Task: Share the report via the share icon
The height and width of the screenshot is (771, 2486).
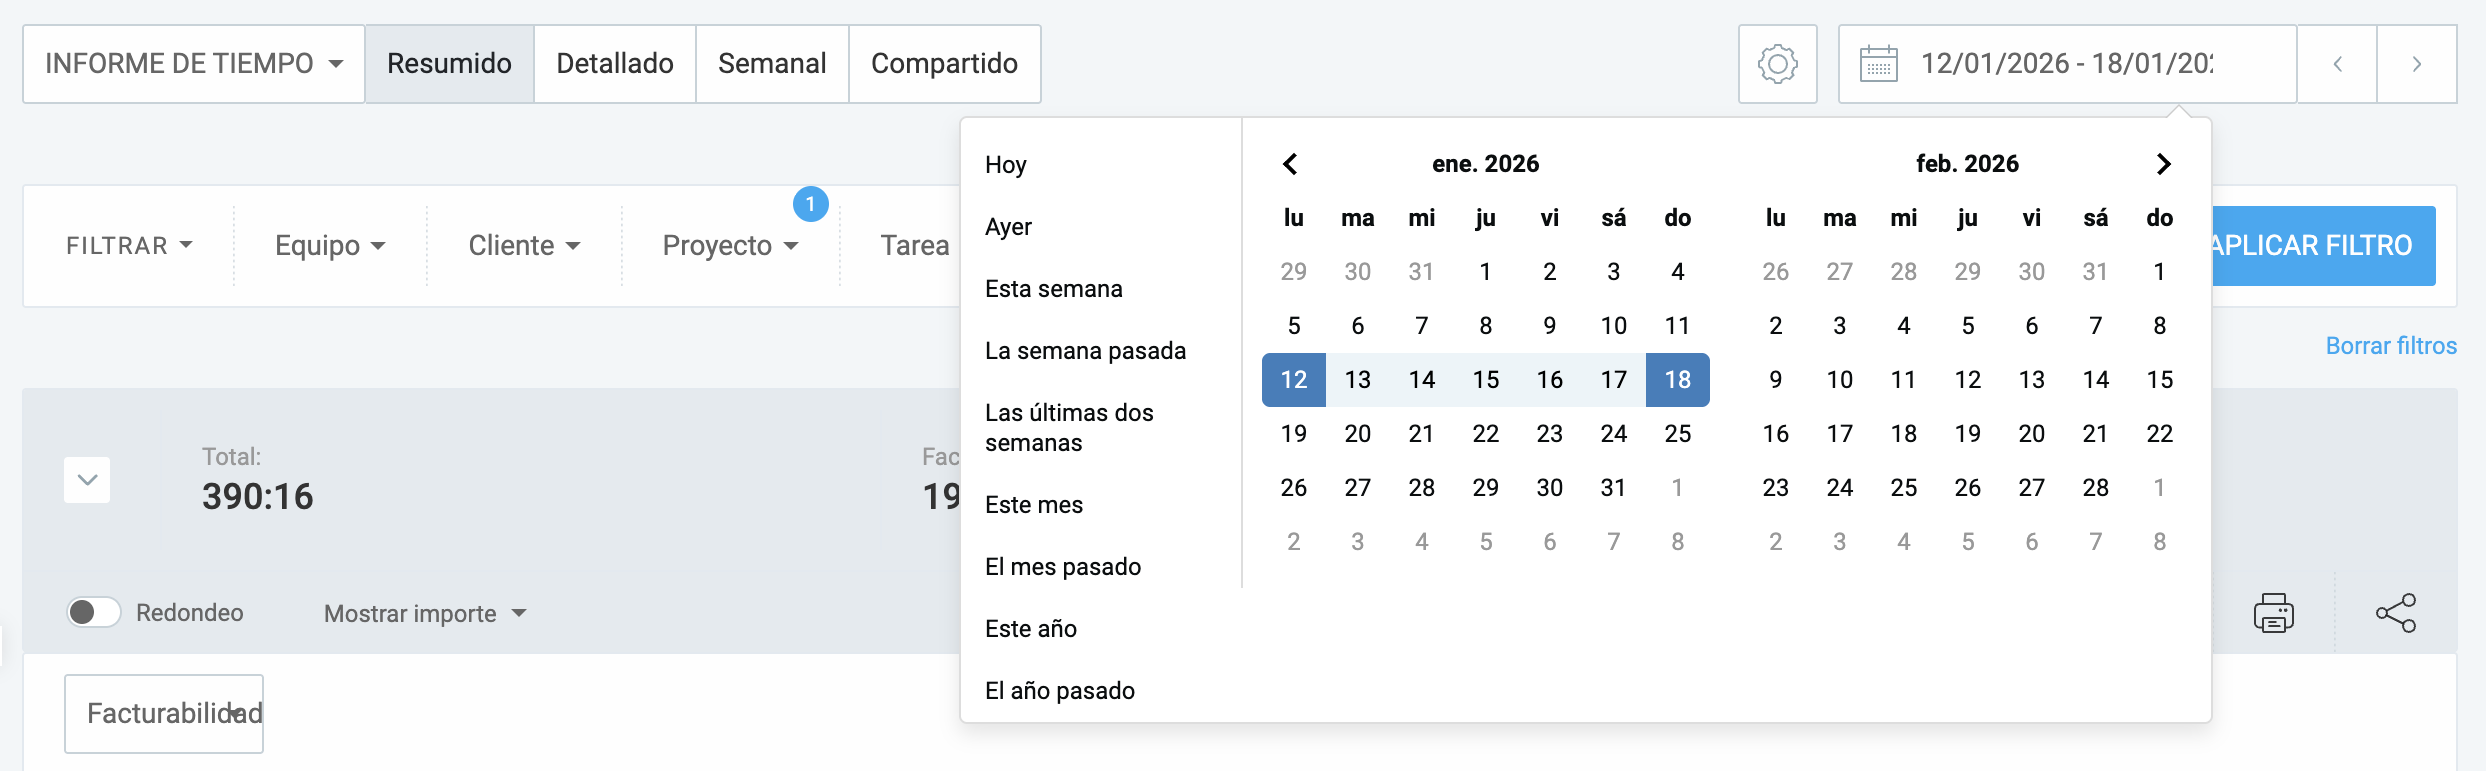Action: click(x=2396, y=612)
